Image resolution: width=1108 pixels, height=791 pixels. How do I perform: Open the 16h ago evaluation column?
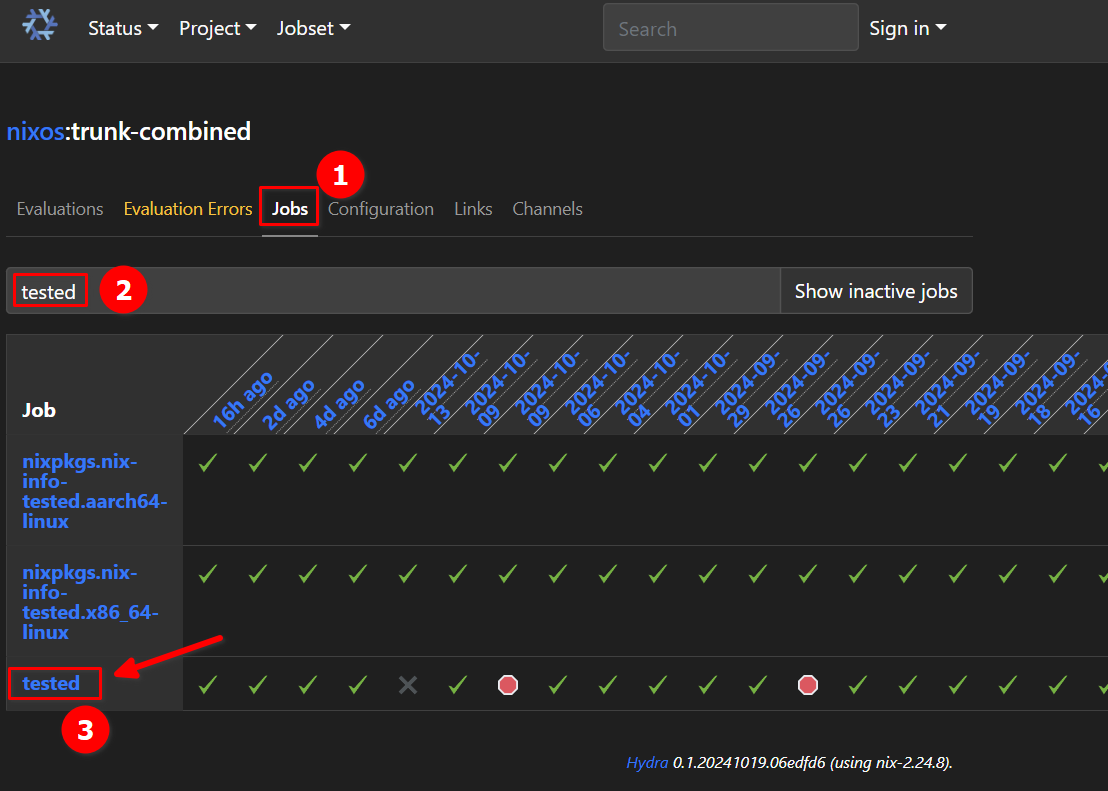click(242, 400)
